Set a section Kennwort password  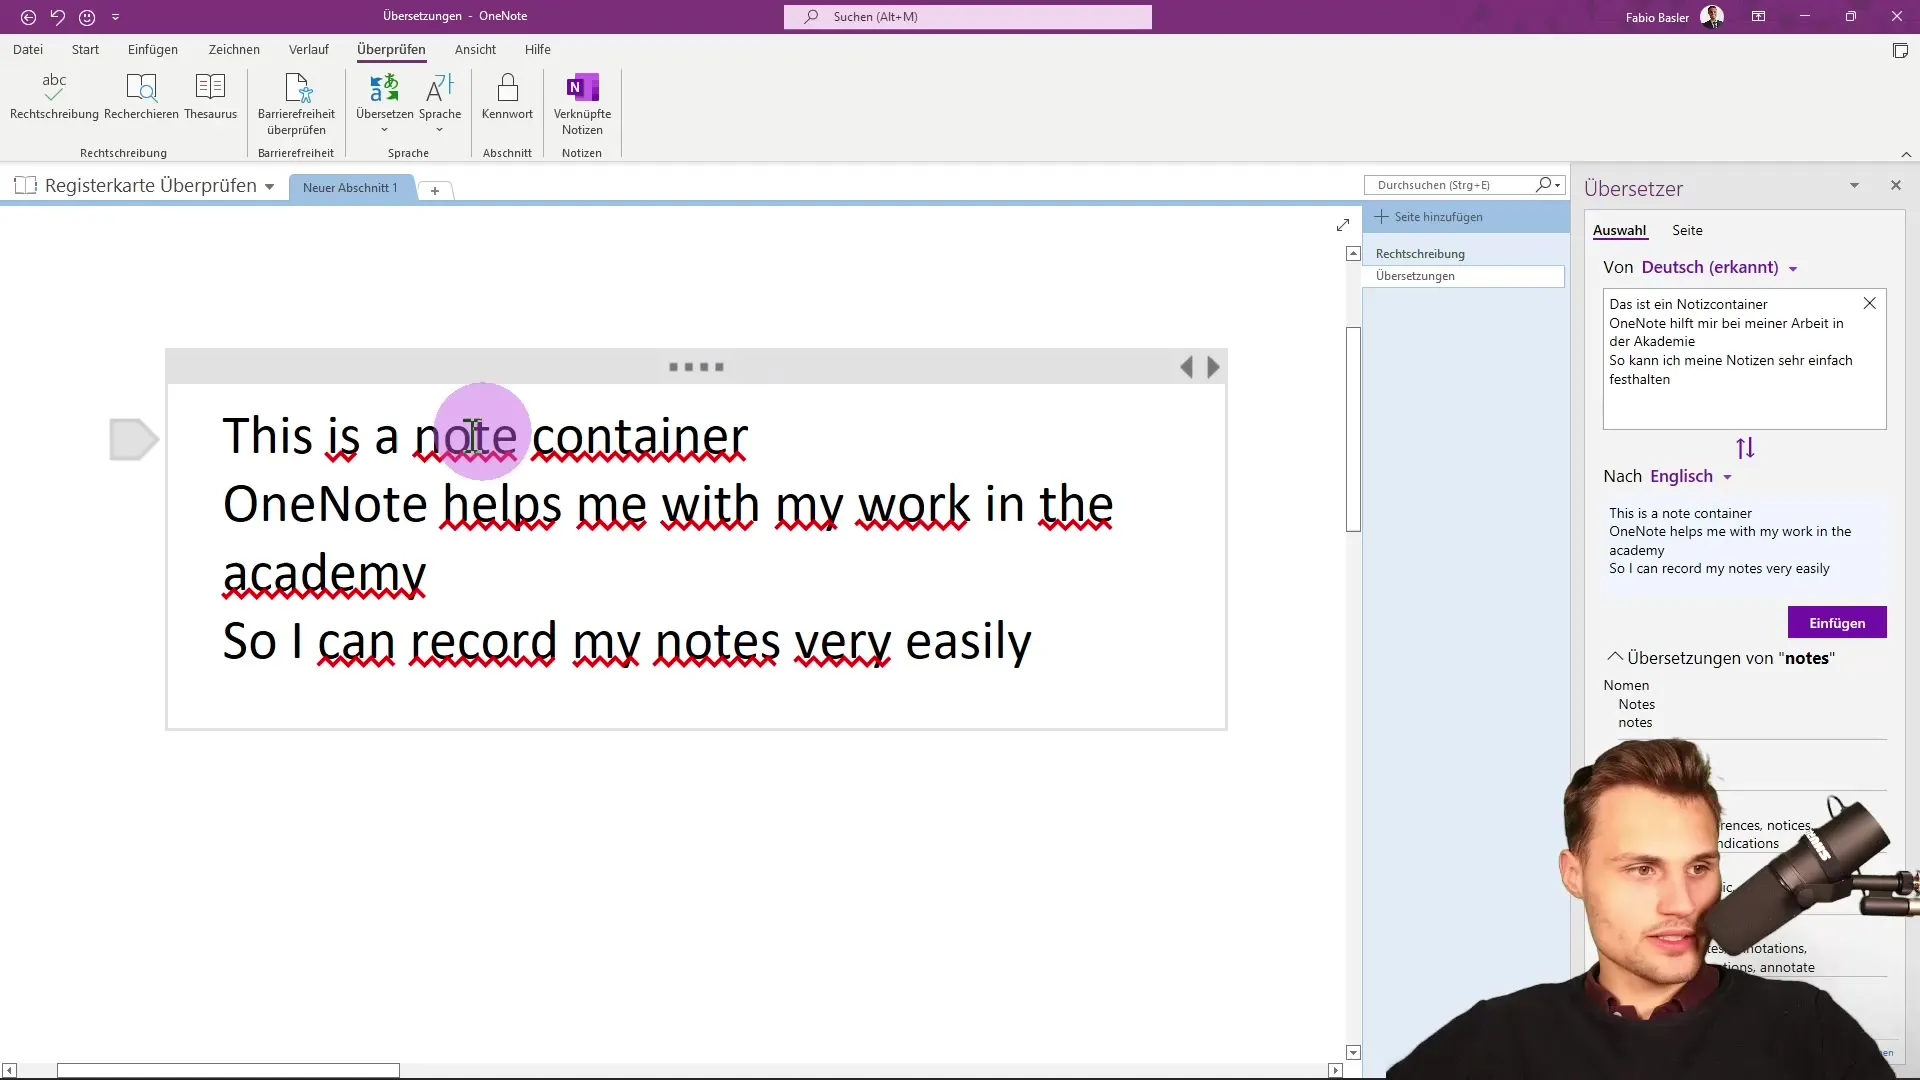coord(507,97)
